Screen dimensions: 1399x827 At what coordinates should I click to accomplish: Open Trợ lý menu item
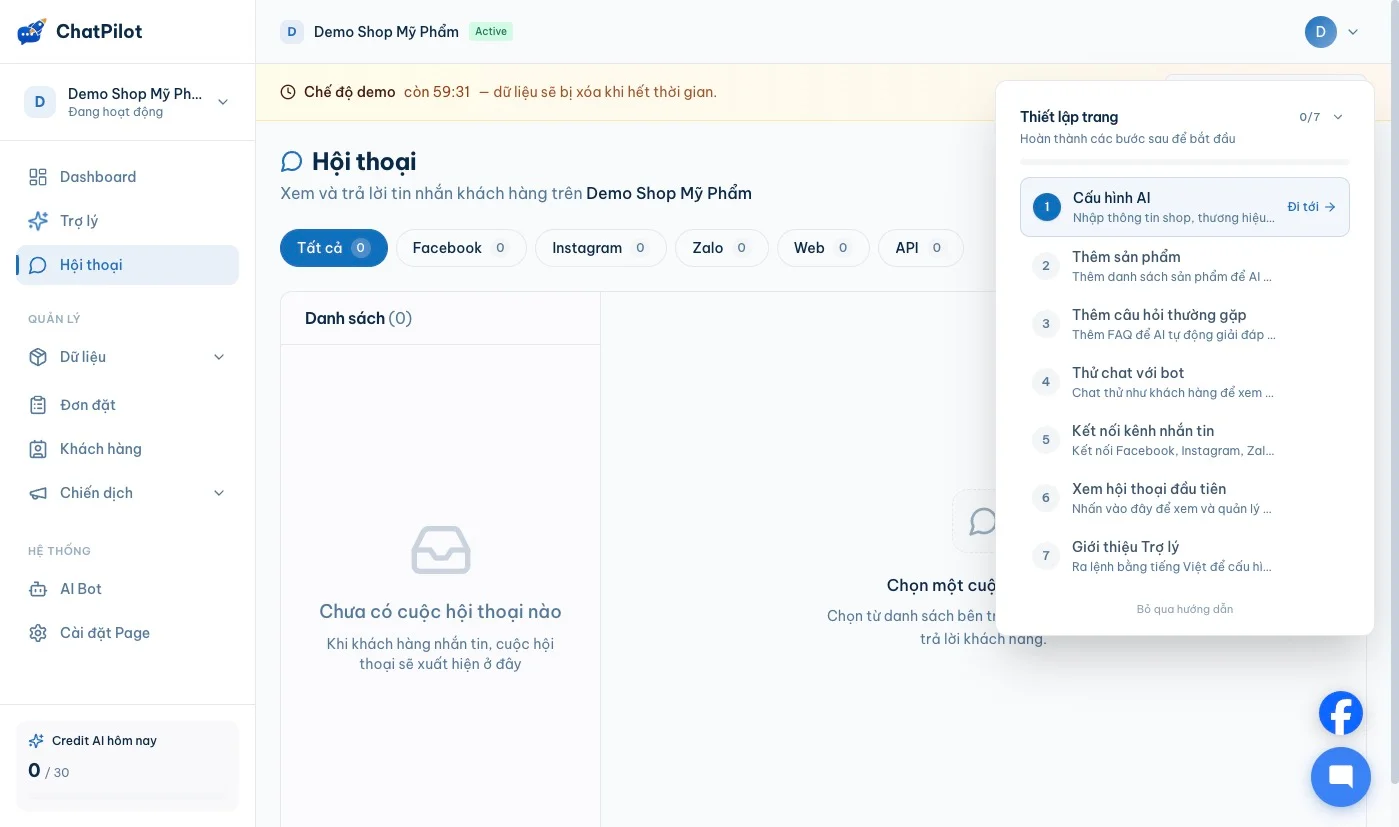coord(128,221)
